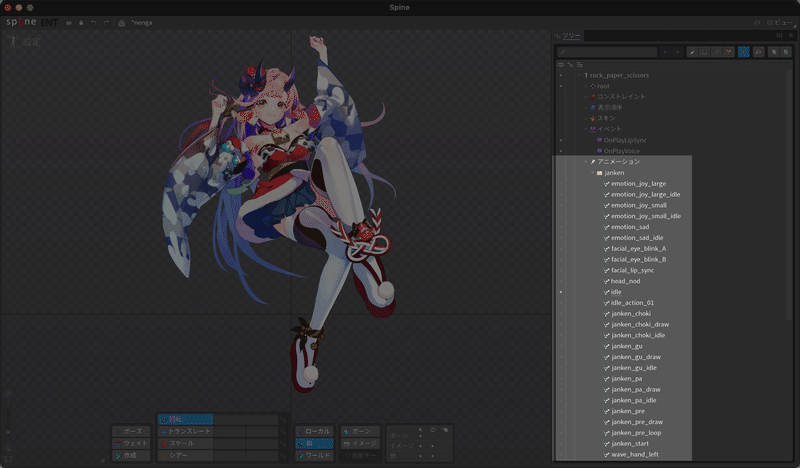Open the ツリー tab
Viewport: 800px width, 468px height.
coord(571,36)
